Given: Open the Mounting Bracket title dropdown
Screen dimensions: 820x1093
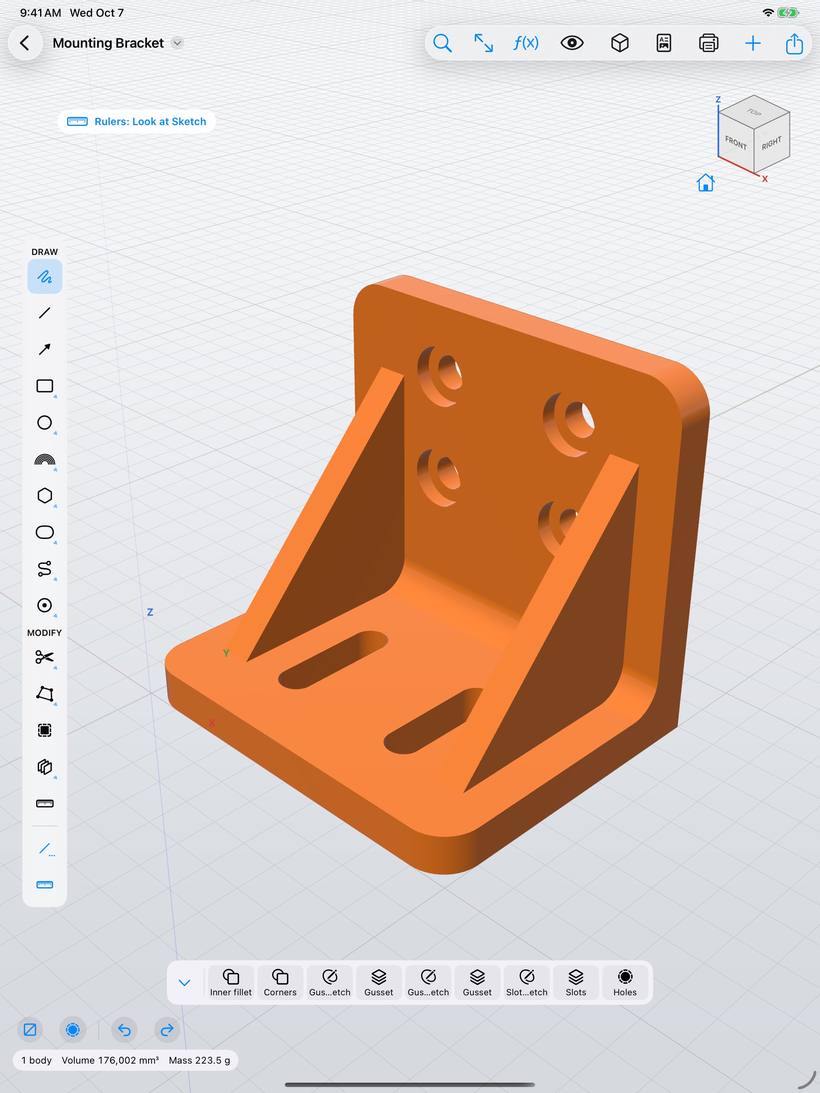Looking at the screenshot, I should 177,43.
